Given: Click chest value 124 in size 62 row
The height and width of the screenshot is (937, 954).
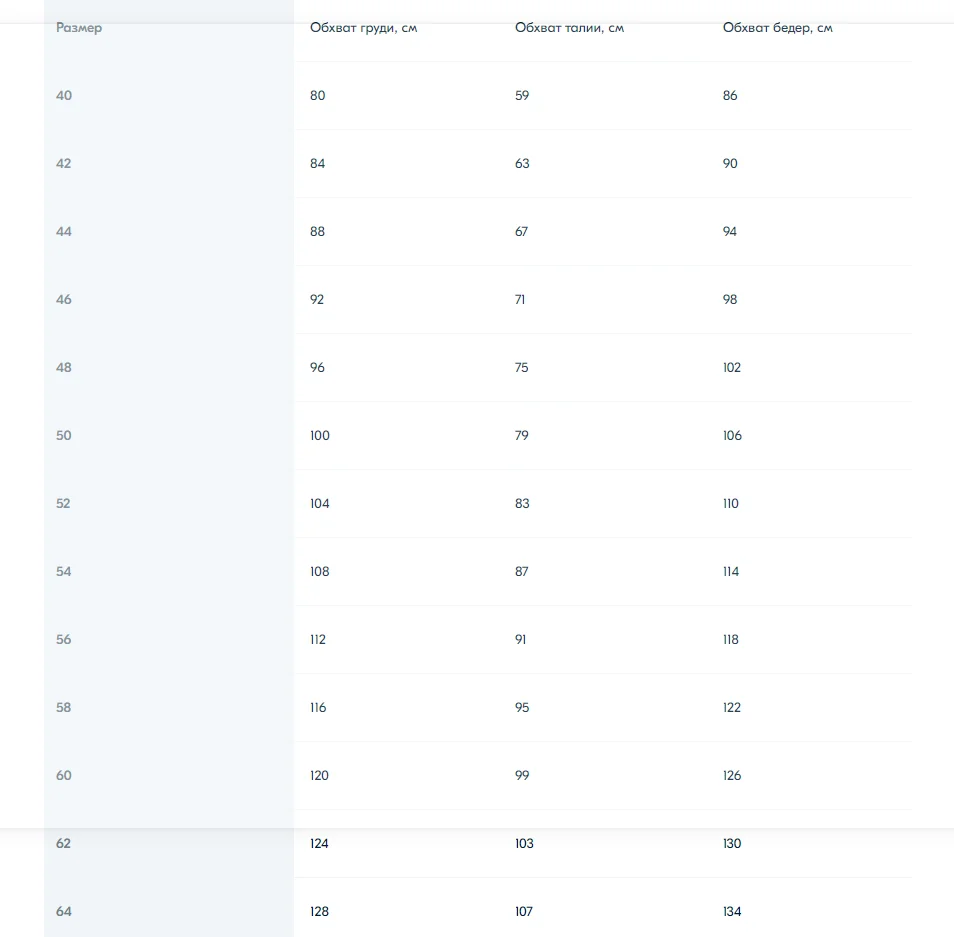Looking at the screenshot, I should [319, 843].
